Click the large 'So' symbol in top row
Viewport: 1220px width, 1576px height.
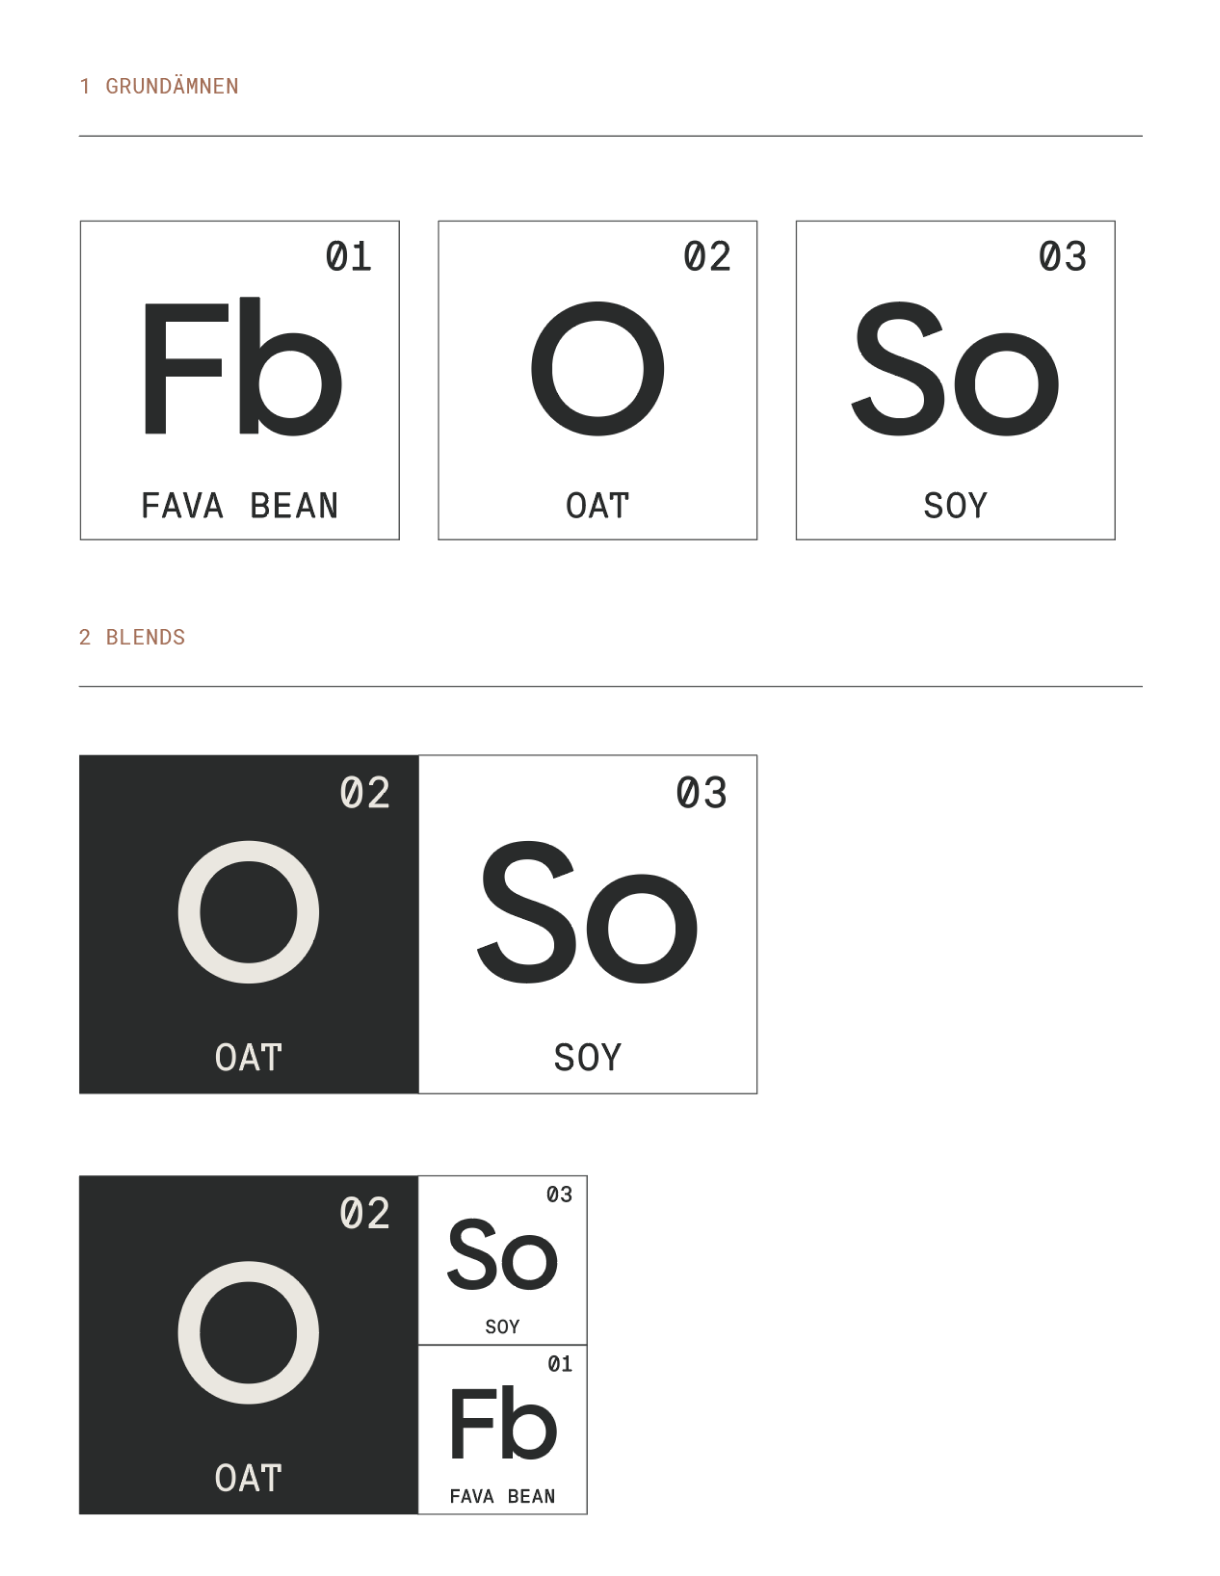tap(954, 368)
